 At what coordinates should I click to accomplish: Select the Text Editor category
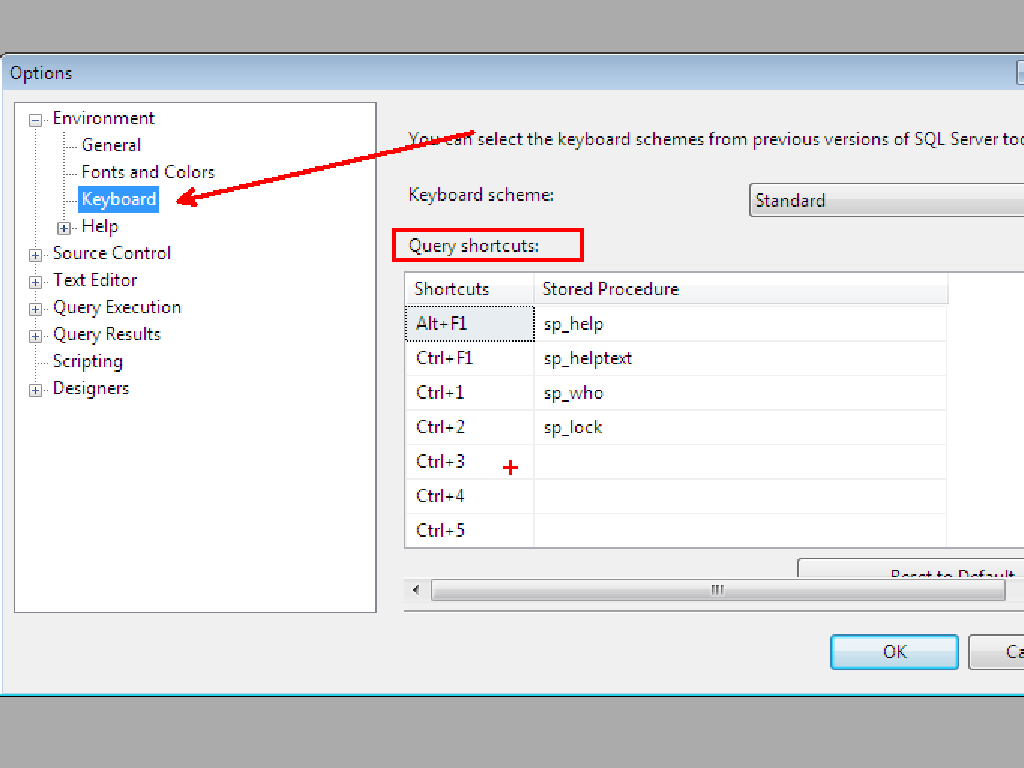click(95, 280)
